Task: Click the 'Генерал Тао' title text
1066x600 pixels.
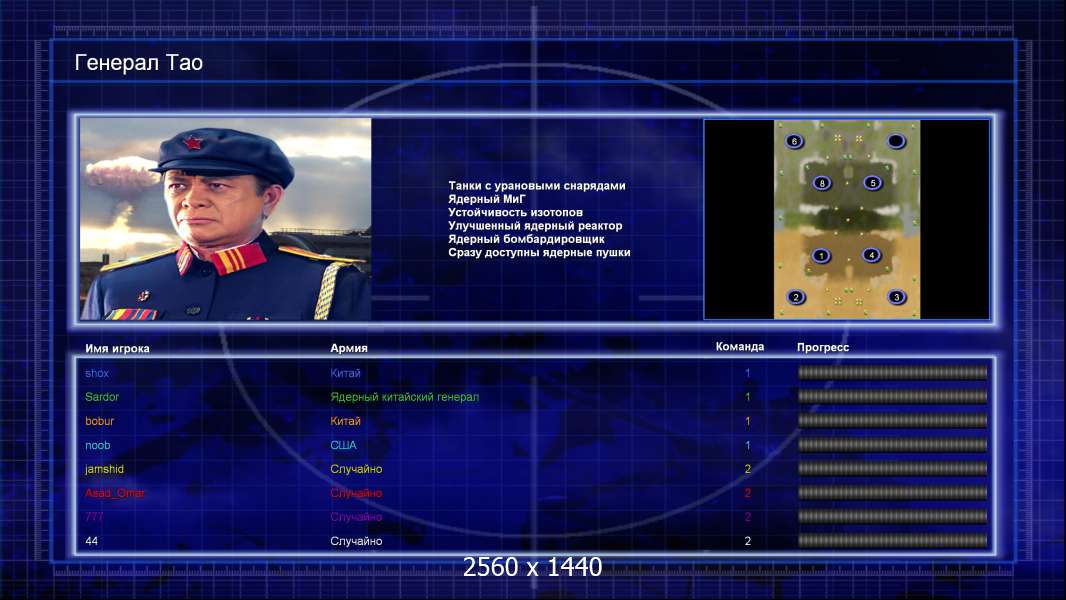Action: (139, 63)
